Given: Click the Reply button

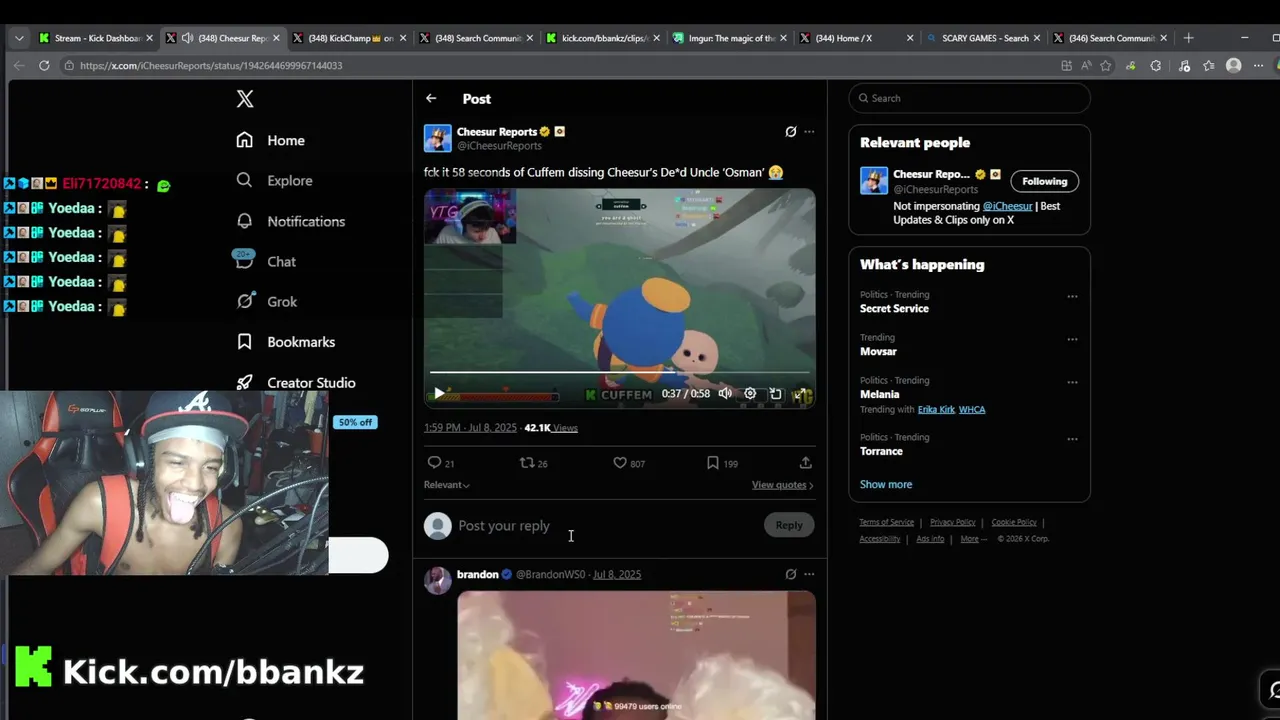Looking at the screenshot, I should [789, 525].
